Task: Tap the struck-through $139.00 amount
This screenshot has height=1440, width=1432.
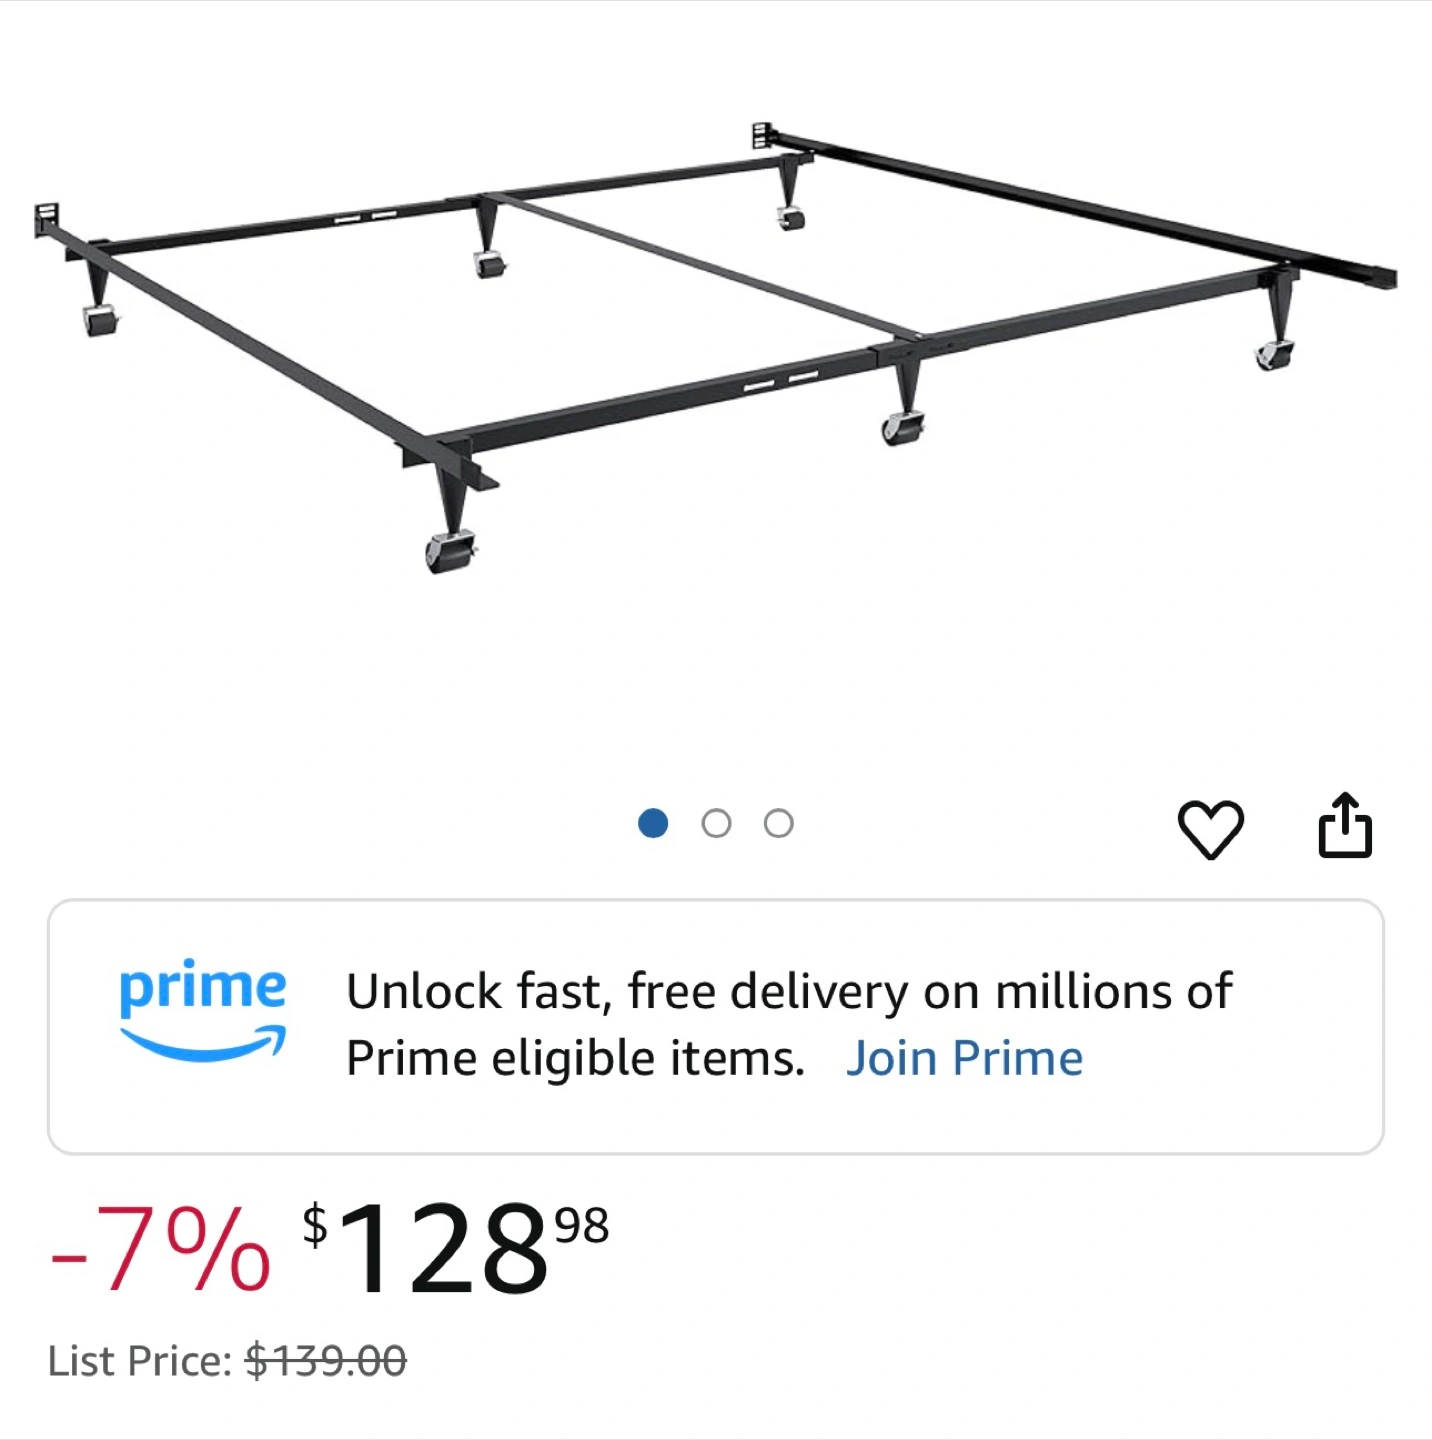Action: (326, 1361)
